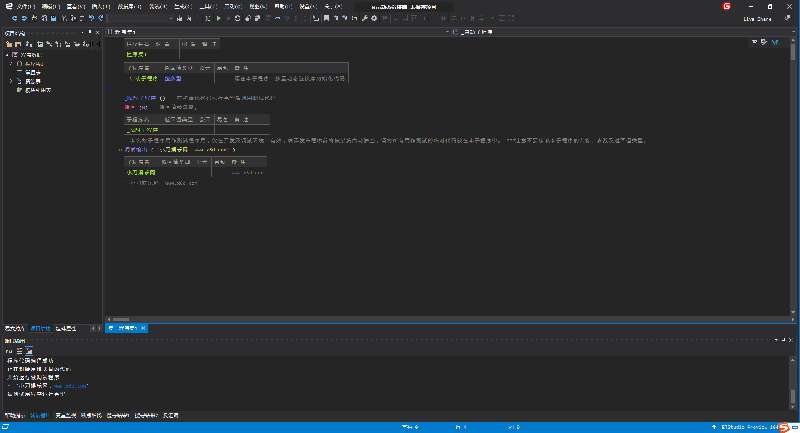
Task: Expand the third collapsed node in the left tree
Action: click(x=12, y=80)
